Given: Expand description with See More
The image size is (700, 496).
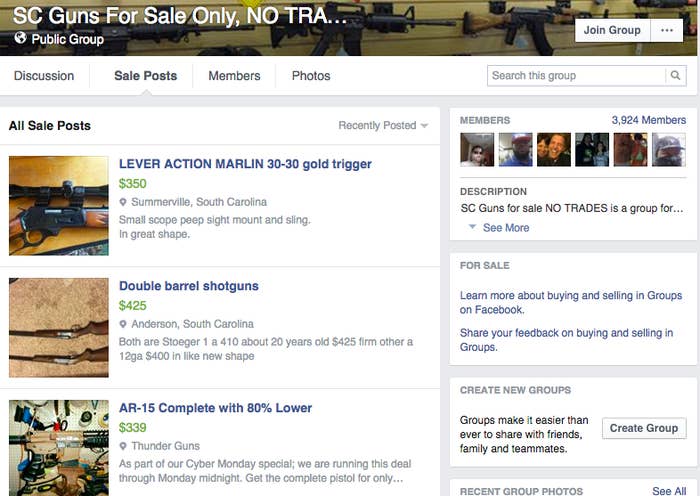Looking at the screenshot, I should (x=506, y=228).
